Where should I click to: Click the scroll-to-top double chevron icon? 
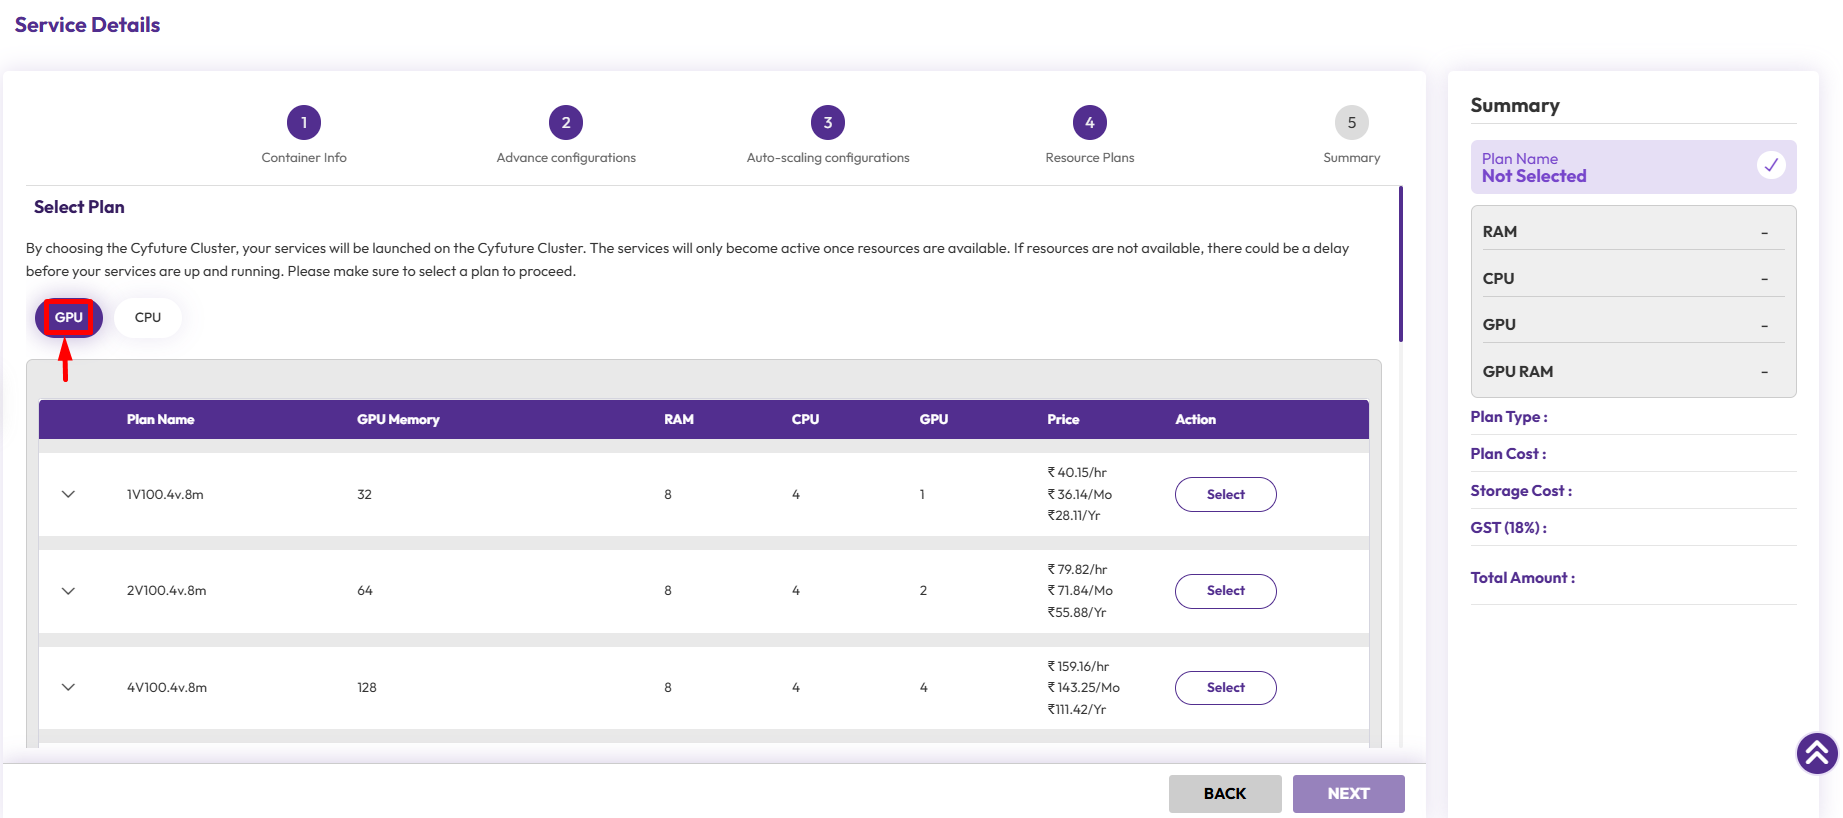tap(1817, 754)
